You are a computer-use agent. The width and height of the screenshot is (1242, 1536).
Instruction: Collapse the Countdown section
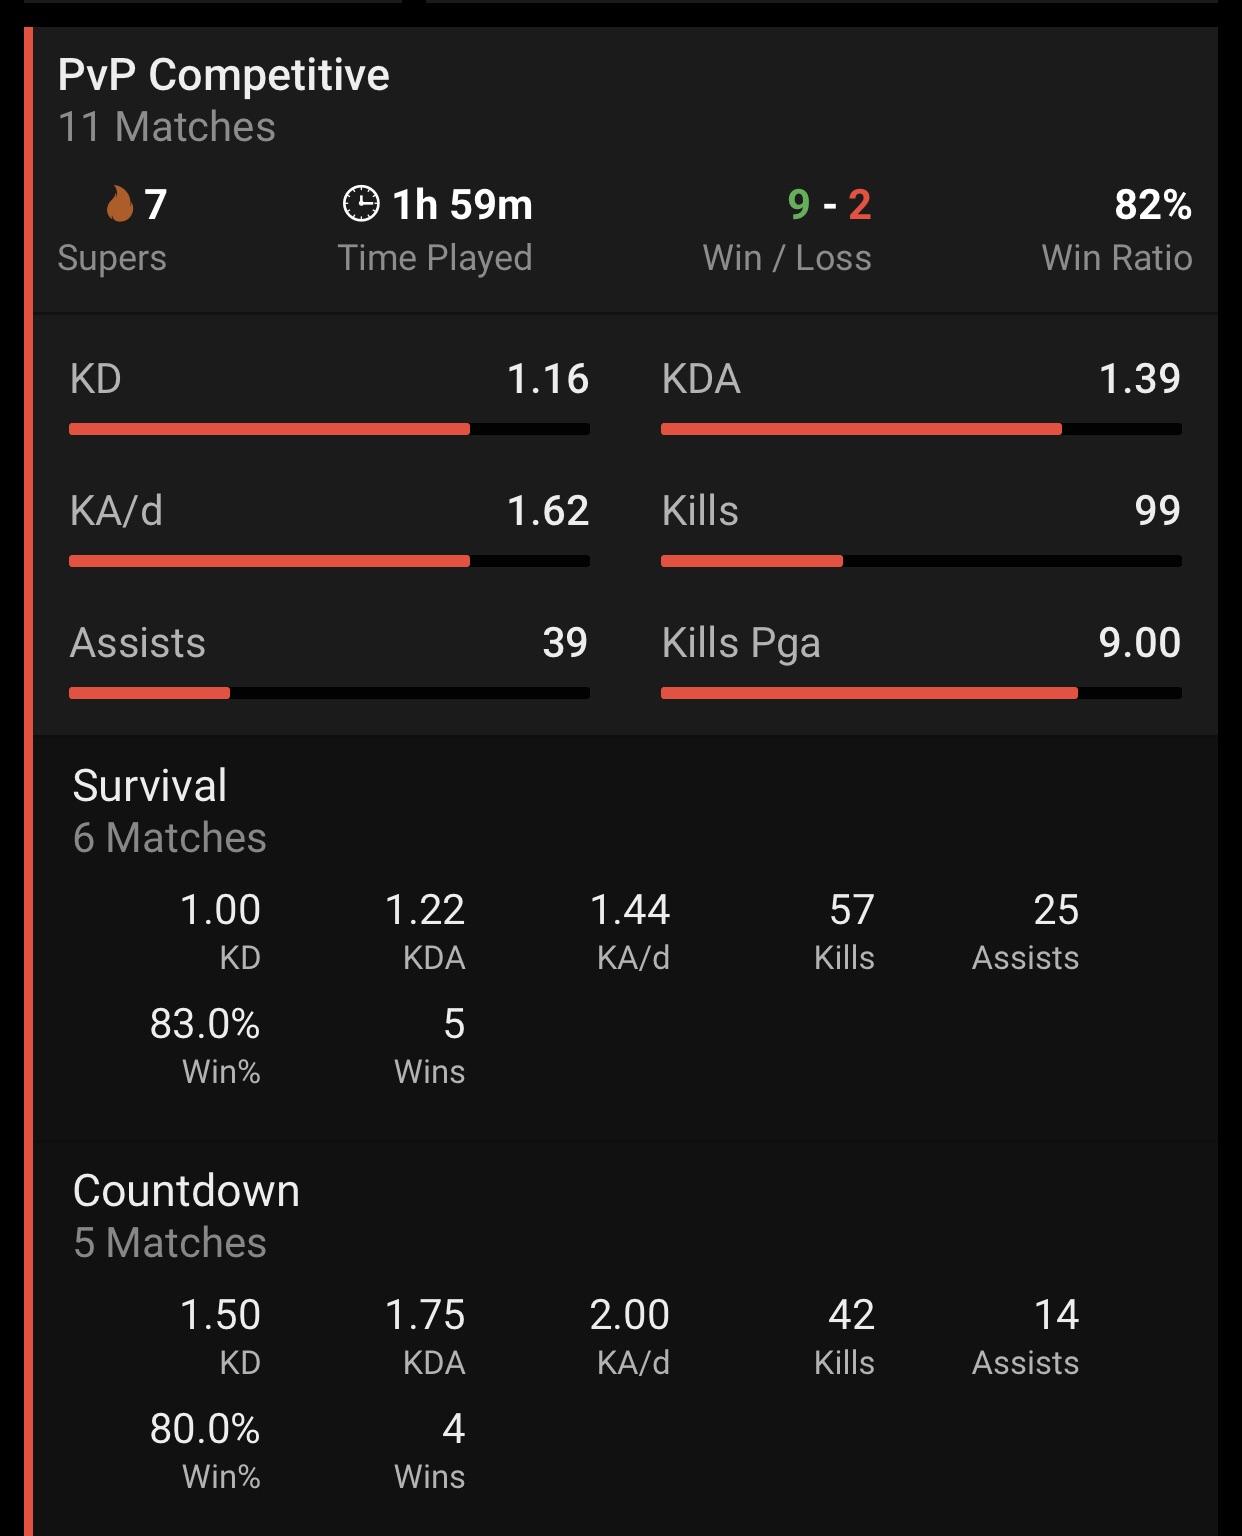(x=186, y=1189)
